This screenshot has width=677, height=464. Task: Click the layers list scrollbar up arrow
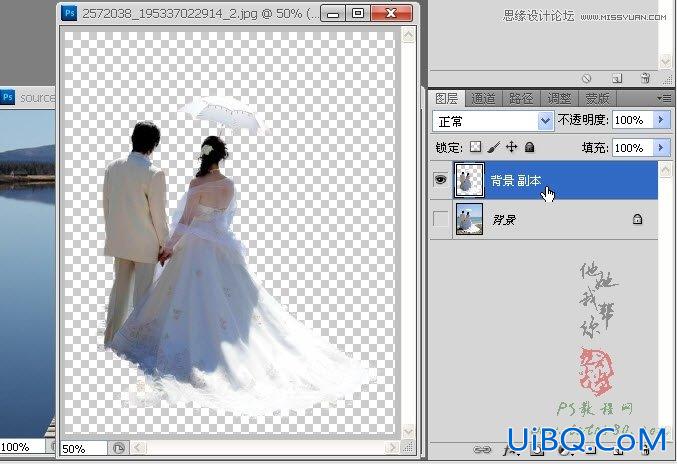[x=664, y=170]
